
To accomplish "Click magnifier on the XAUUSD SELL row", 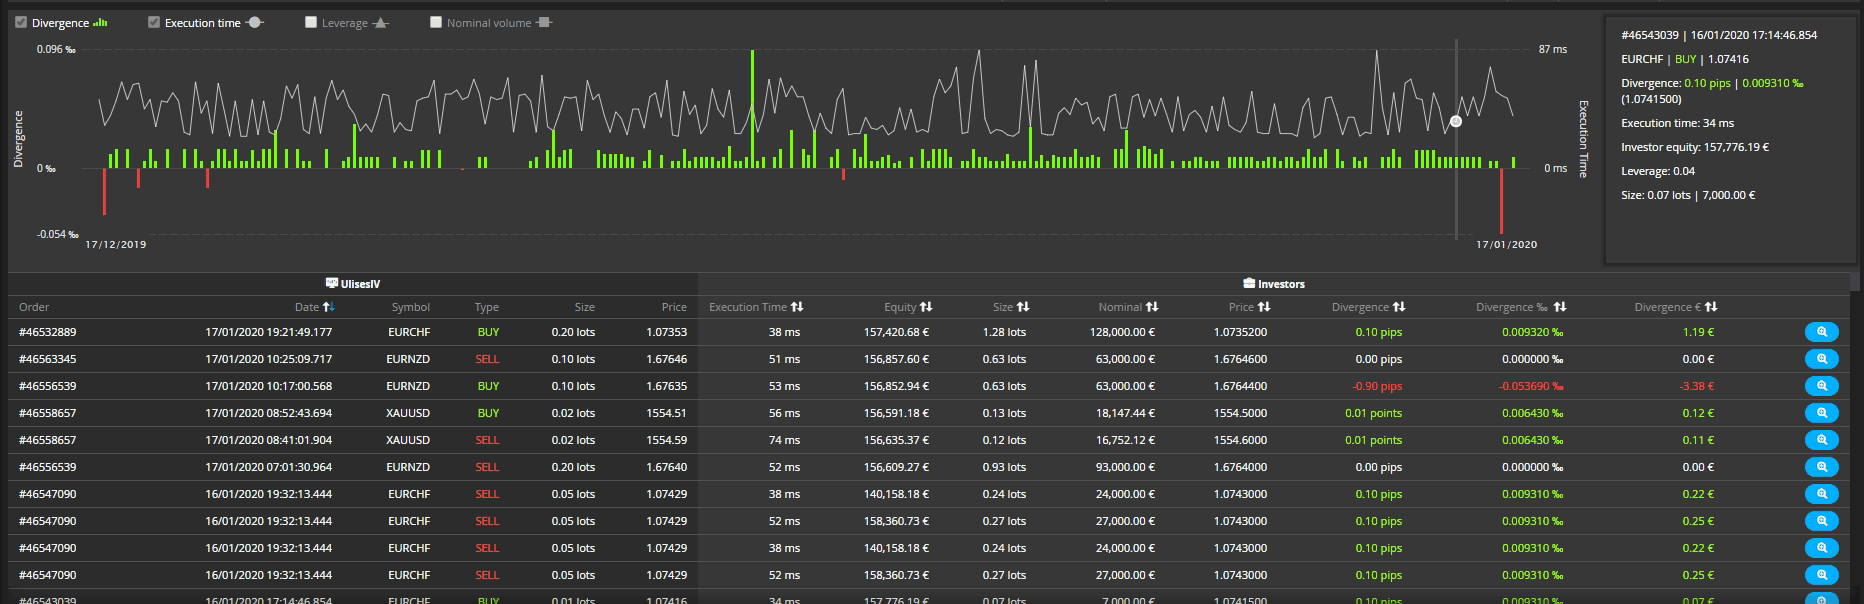I will 1821,440.
